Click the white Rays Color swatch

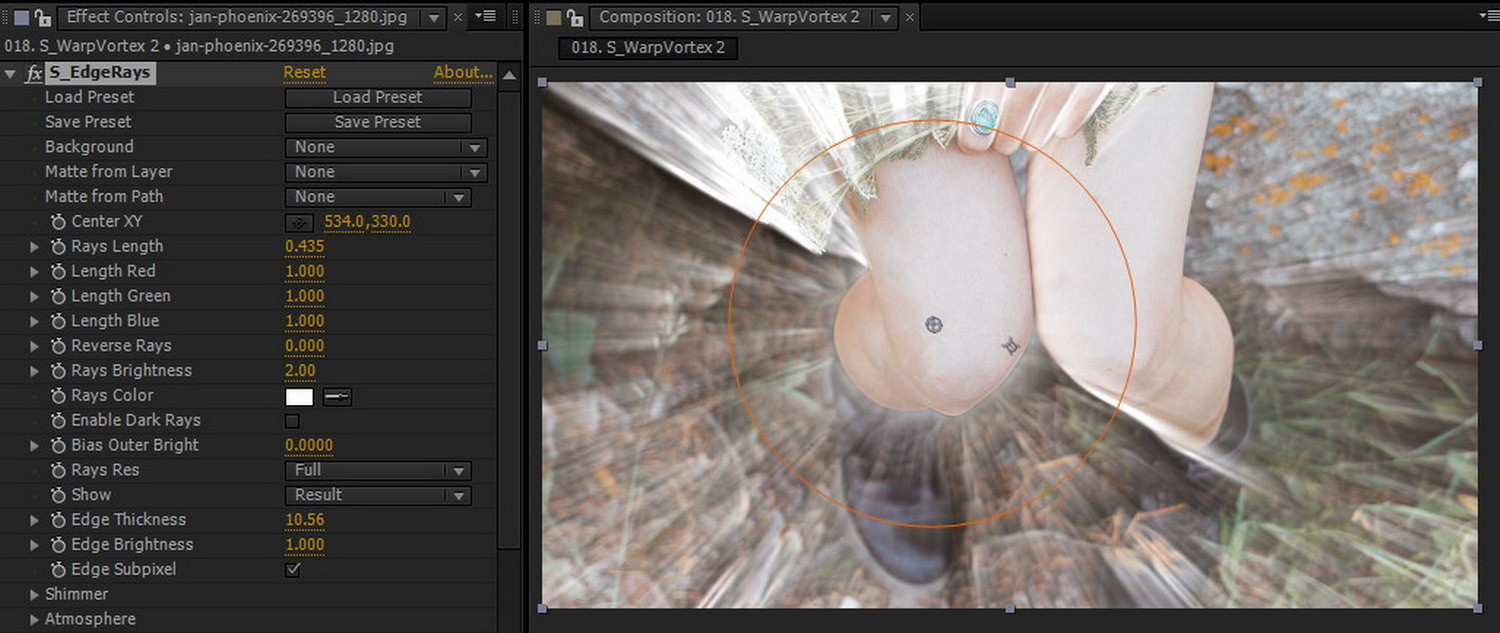(x=300, y=397)
